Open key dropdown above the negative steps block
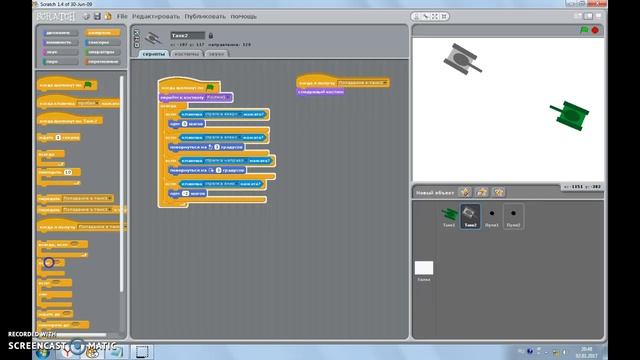The width and height of the screenshot is (640, 360). pos(222,184)
